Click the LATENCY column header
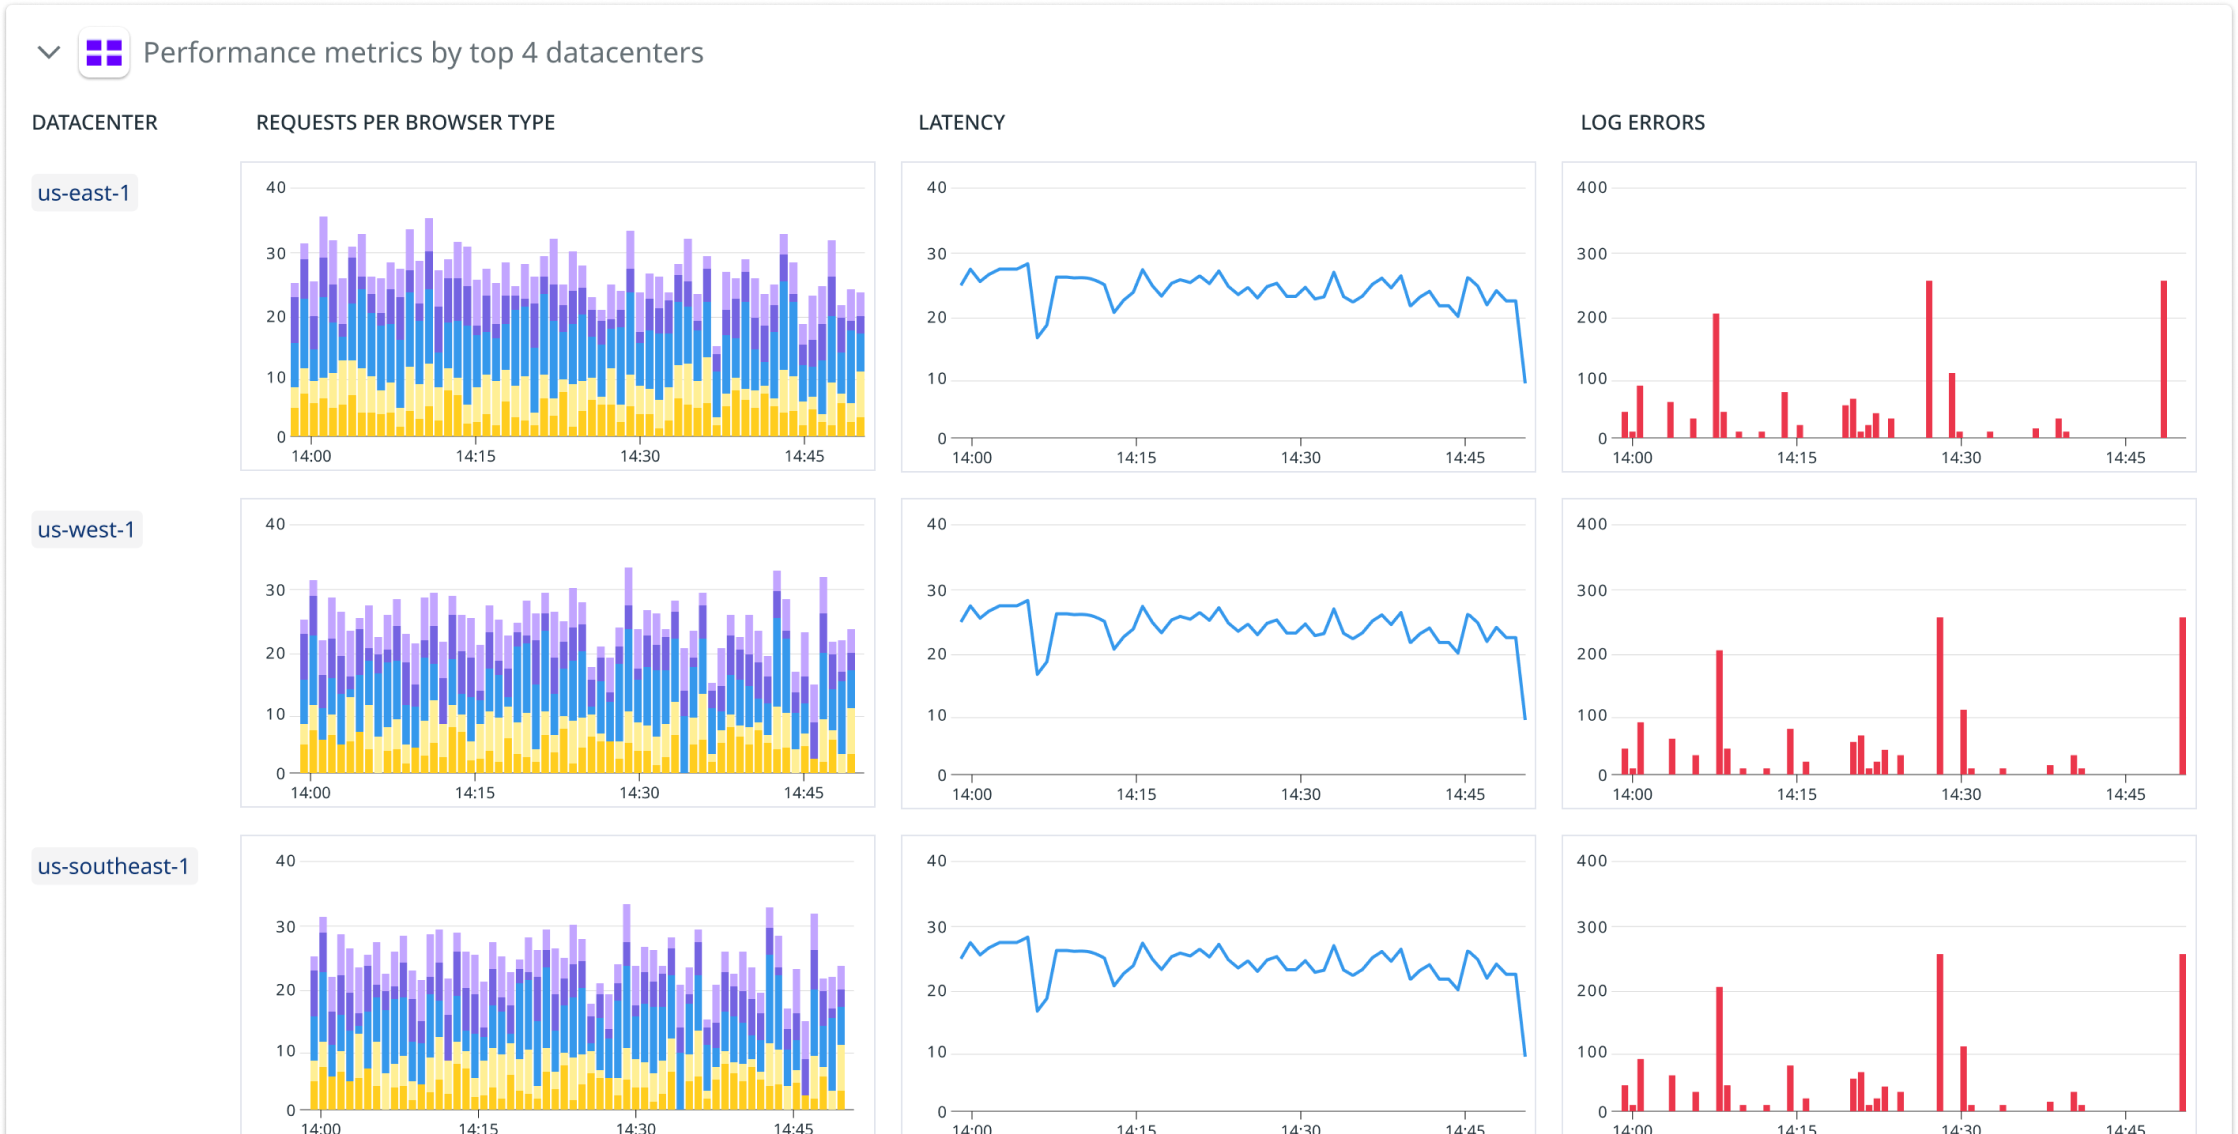 (x=961, y=122)
